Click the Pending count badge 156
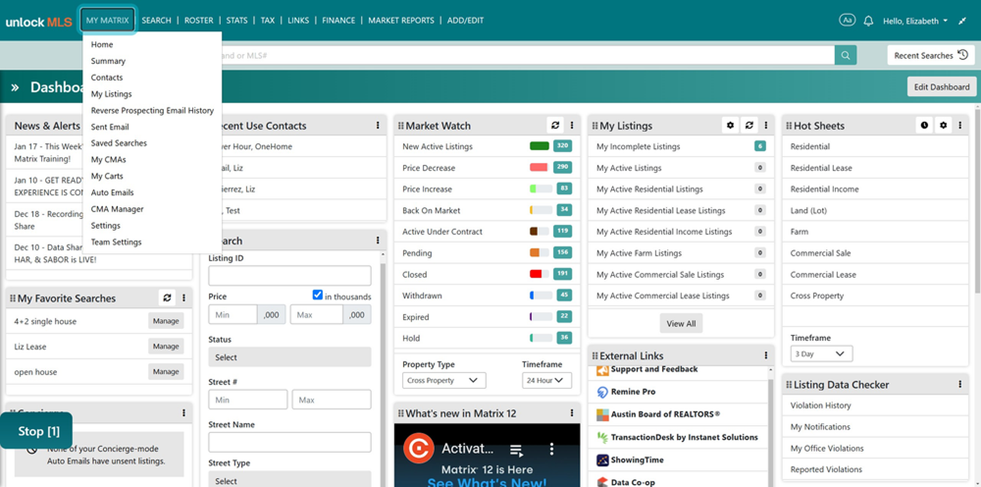 pyautogui.click(x=563, y=252)
